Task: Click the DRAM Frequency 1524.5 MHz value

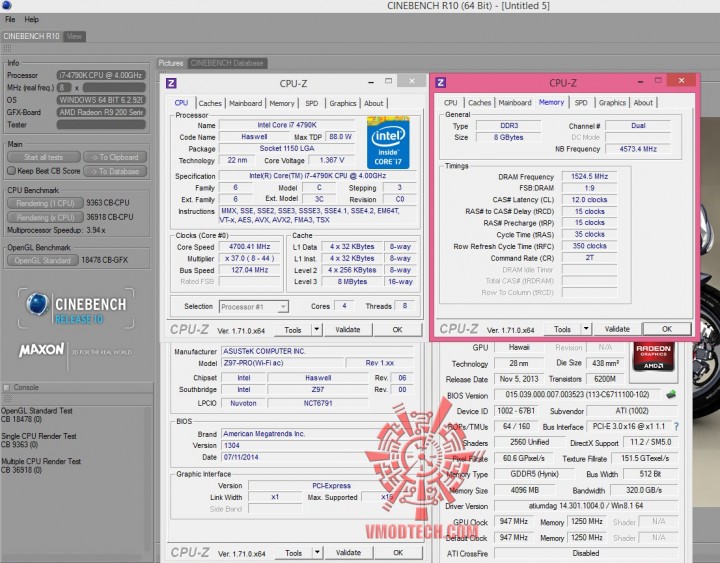Action: point(589,176)
